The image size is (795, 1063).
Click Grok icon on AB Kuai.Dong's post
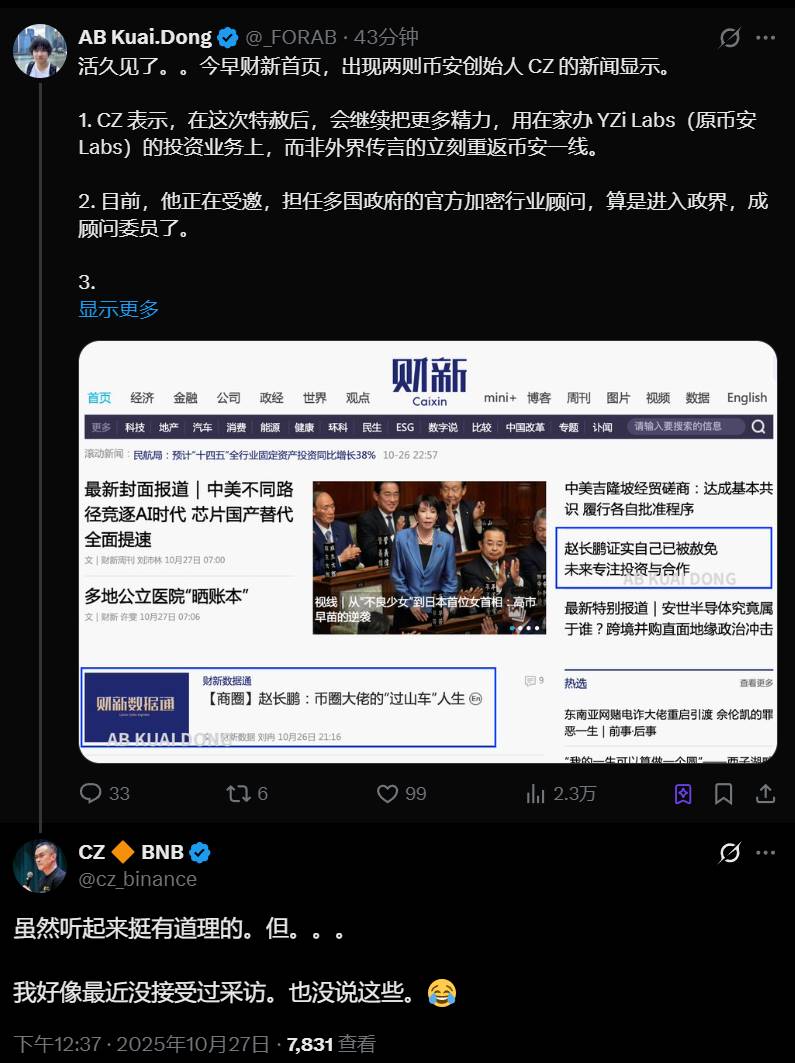(x=730, y=37)
